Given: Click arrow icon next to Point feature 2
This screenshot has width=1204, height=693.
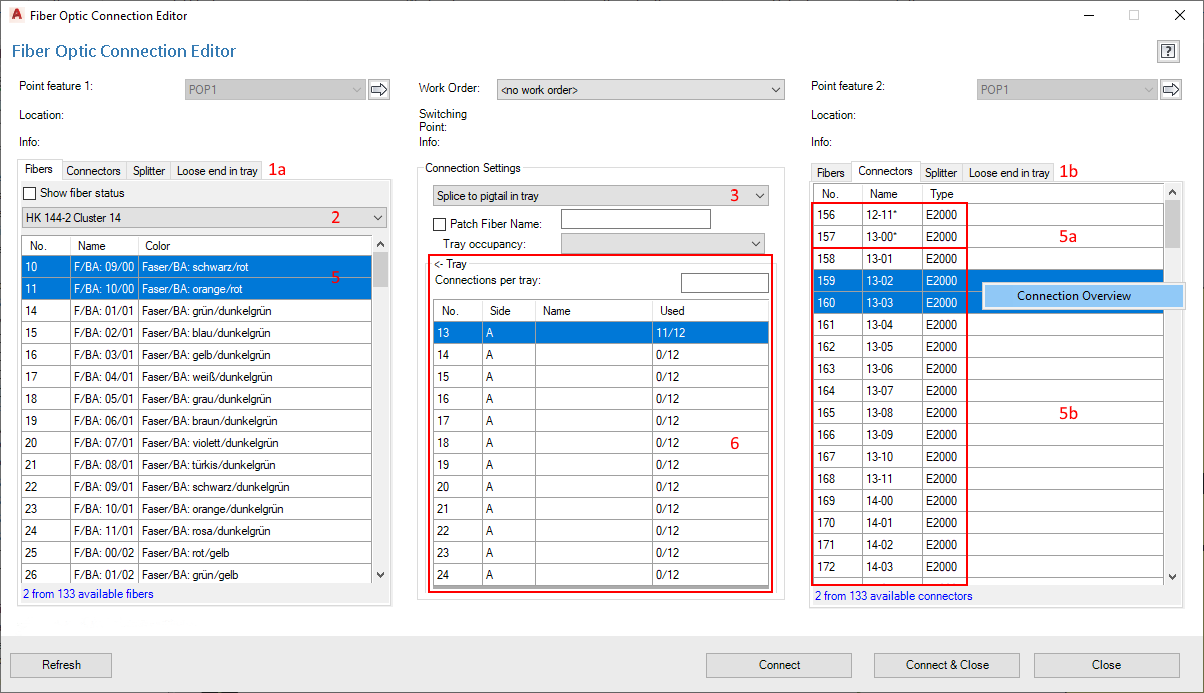Looking at the screenshot, I should pyautogui.click(x=1171, y=90).
